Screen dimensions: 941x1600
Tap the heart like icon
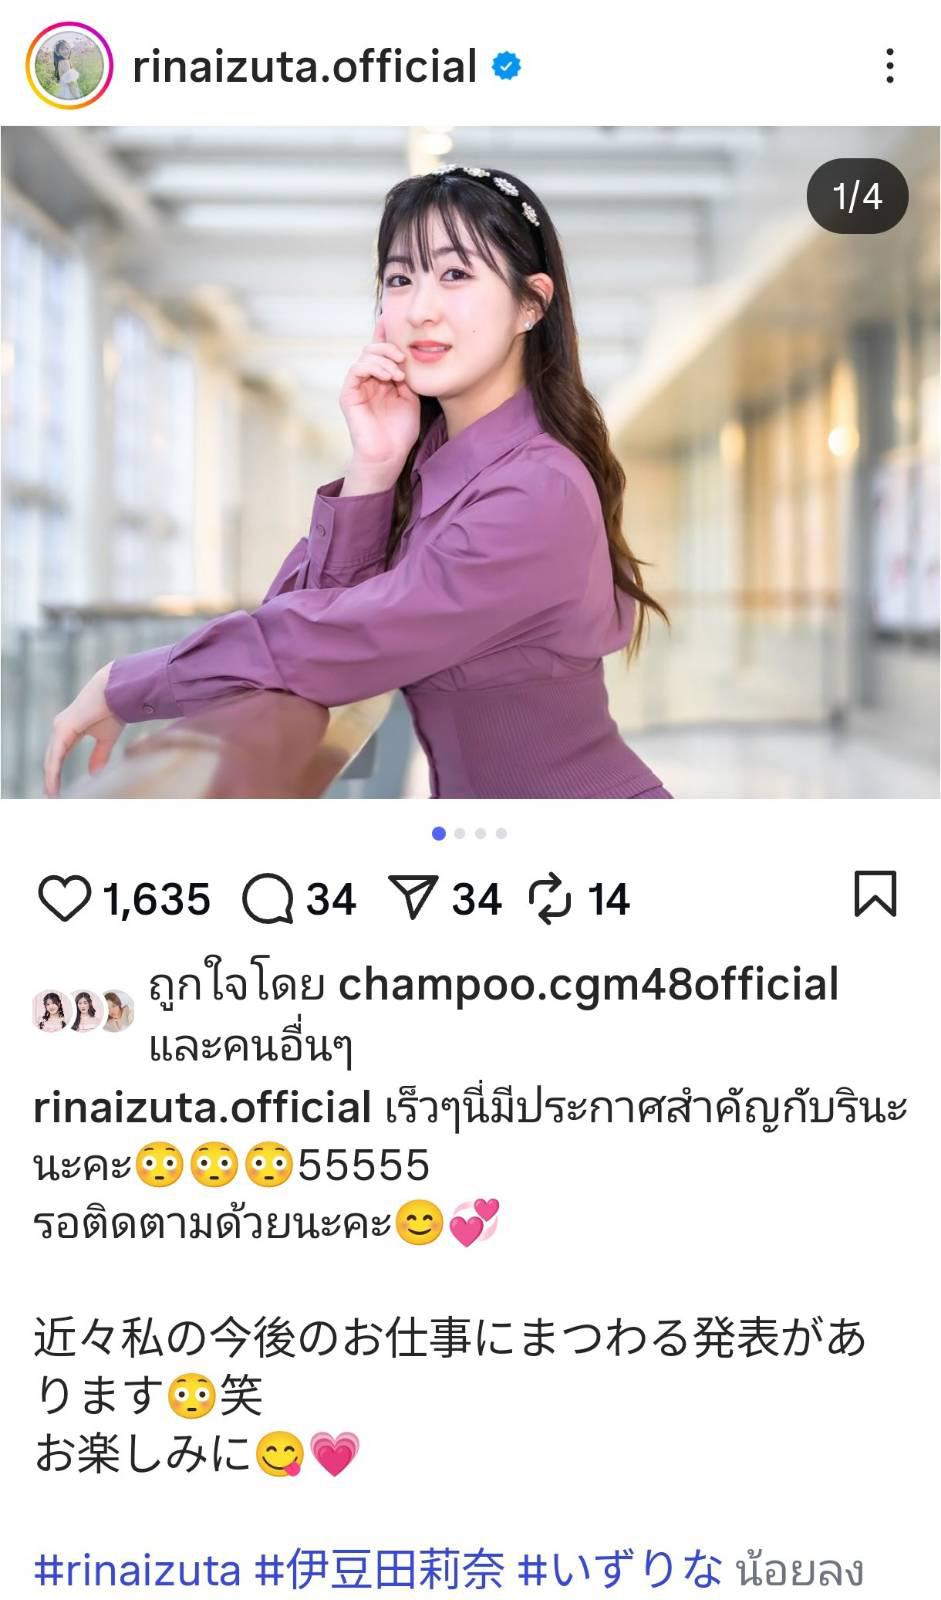(x=64, y=898)
